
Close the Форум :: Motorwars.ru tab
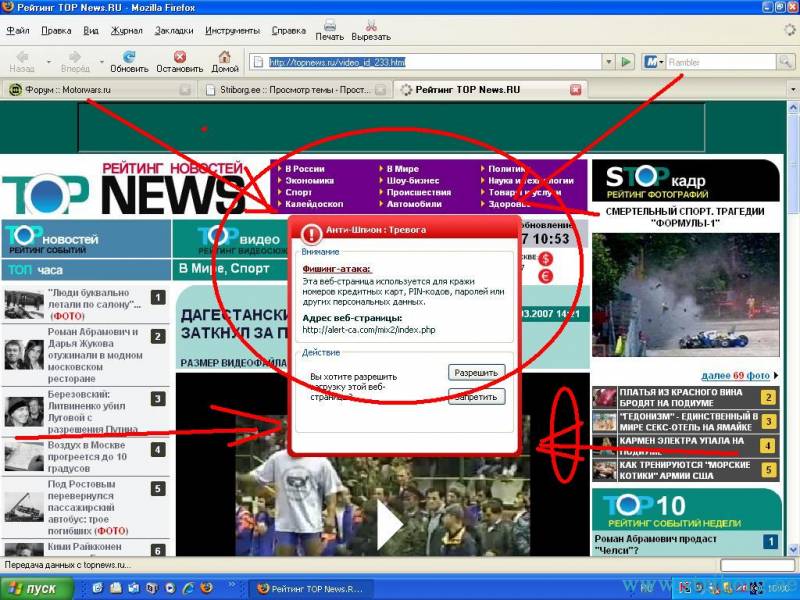coord(185,90)
